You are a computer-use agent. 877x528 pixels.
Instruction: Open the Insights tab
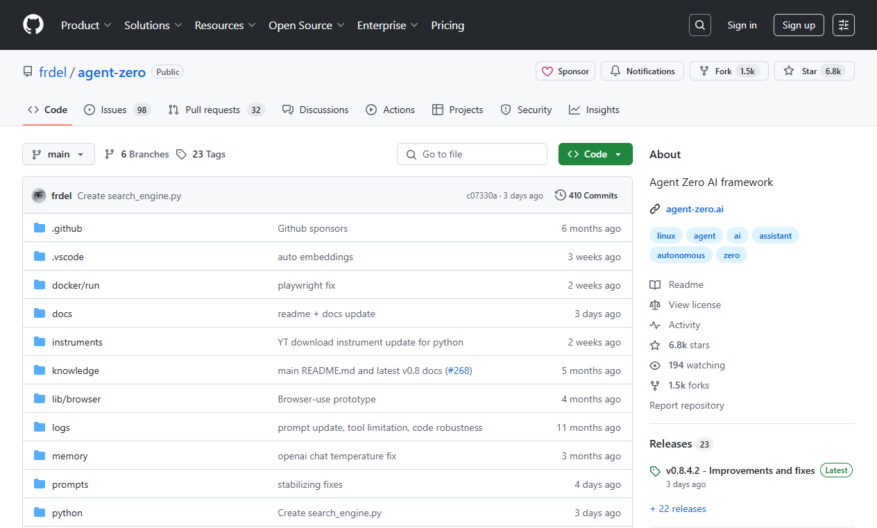594,110
